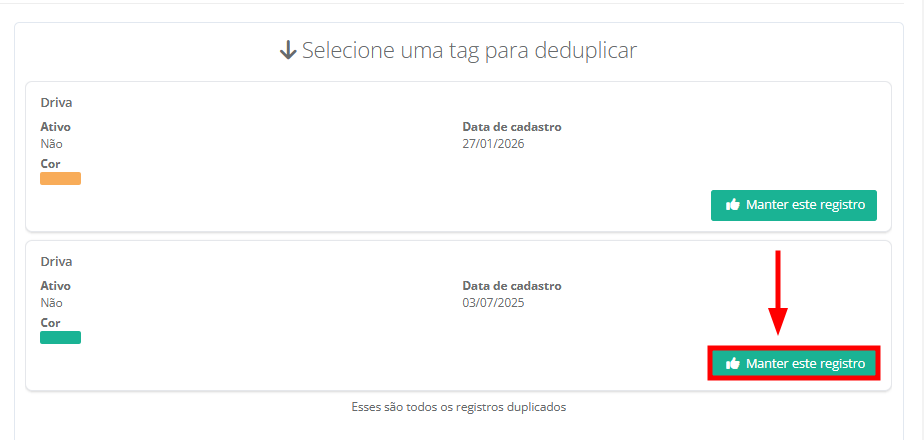Click thumbs-up icon on the 27/01/2026 record button
Image resolution: width=924 pixels, height=440 pixels.
point(733,205)
